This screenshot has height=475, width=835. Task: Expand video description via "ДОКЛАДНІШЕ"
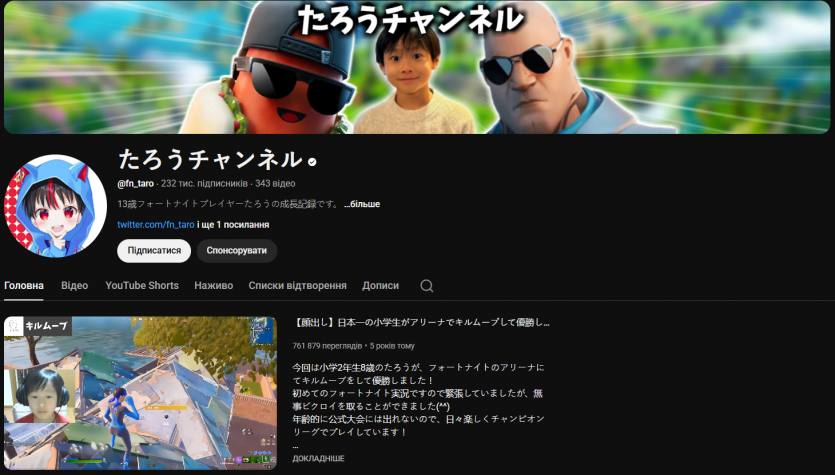tap(318, 458)
